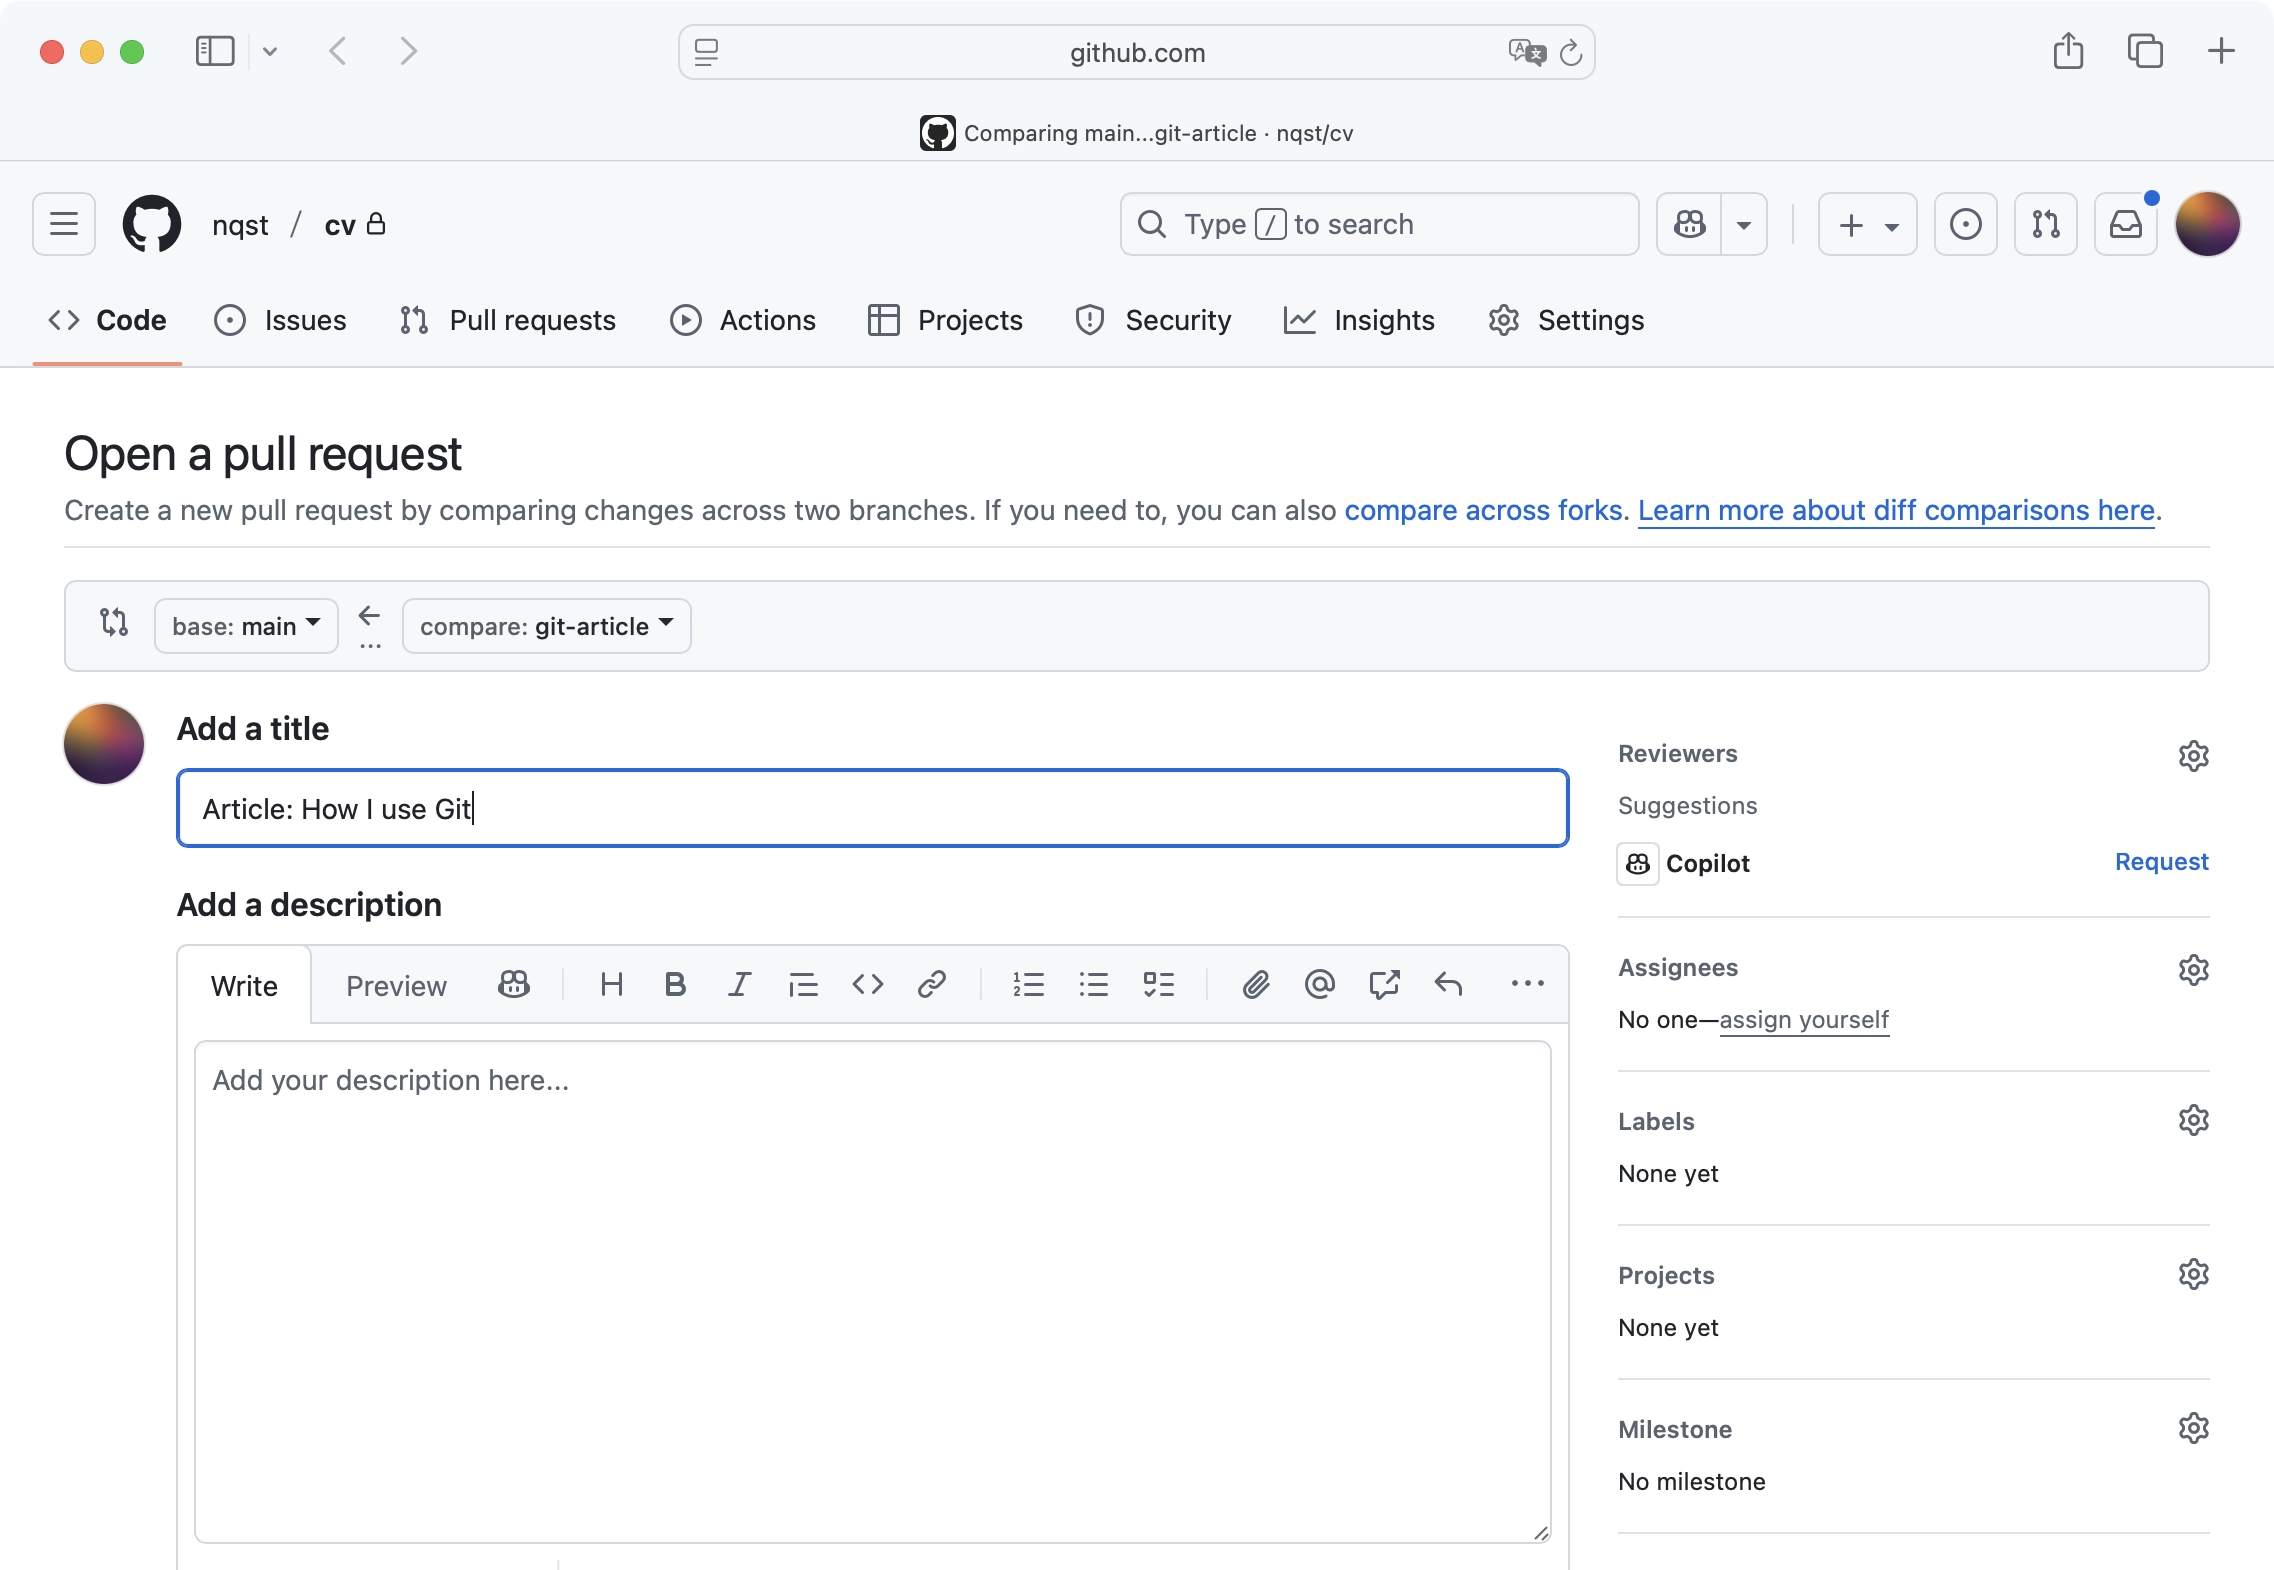Insert a link in the description
This screenshot has width=2274, height=1570.
(930, 984)
